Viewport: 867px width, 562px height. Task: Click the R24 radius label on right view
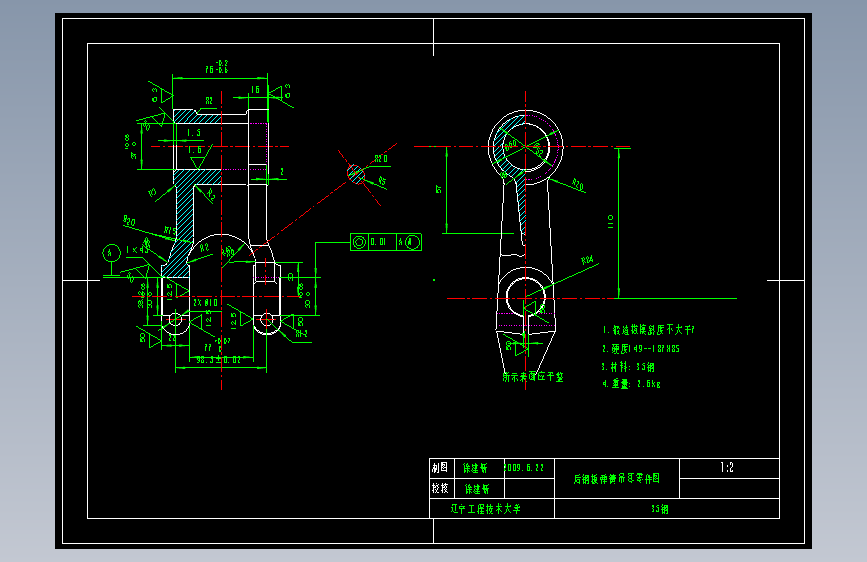pyautogui.click(x=587, y=260)
